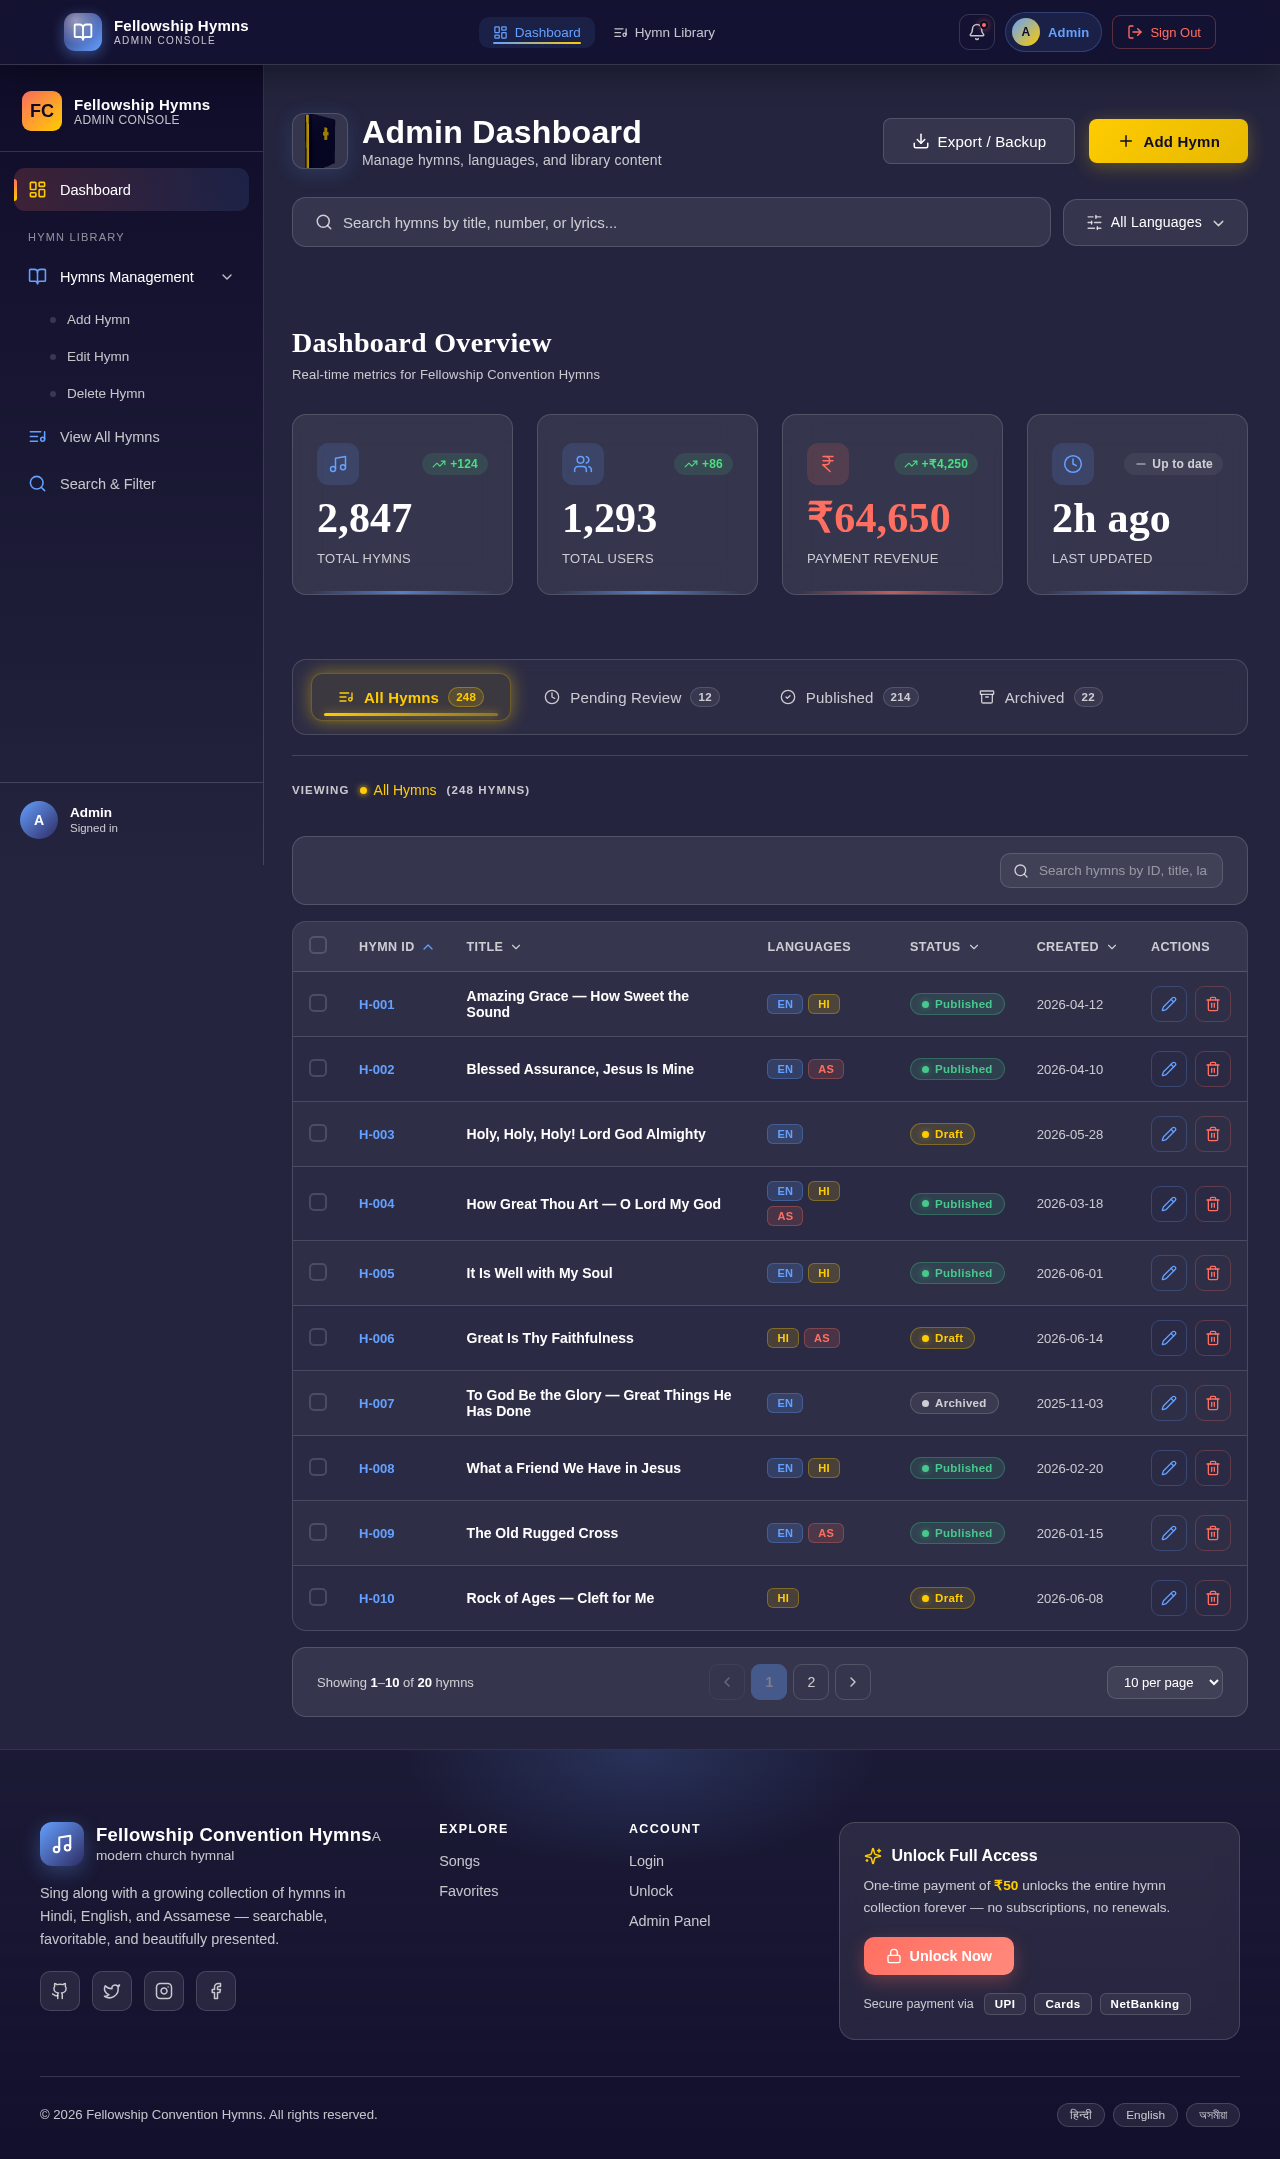Viewport: 1280px width, 2159px height.
Task: Sort table by Hymn ID column
Action: (396, 947)
